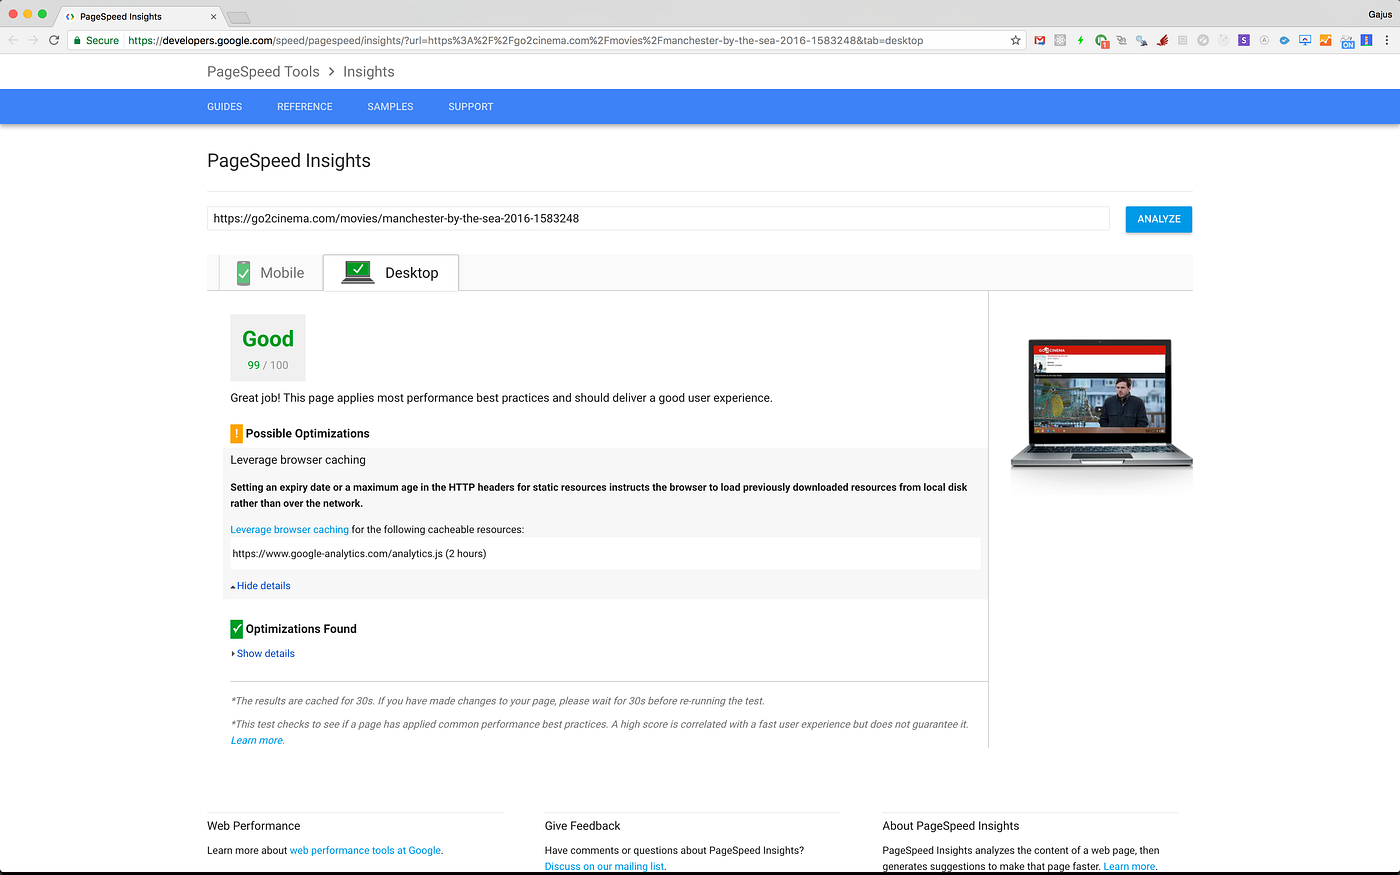
Task: Expand Show details under Optimizations Found
Action: pos(265,654)
